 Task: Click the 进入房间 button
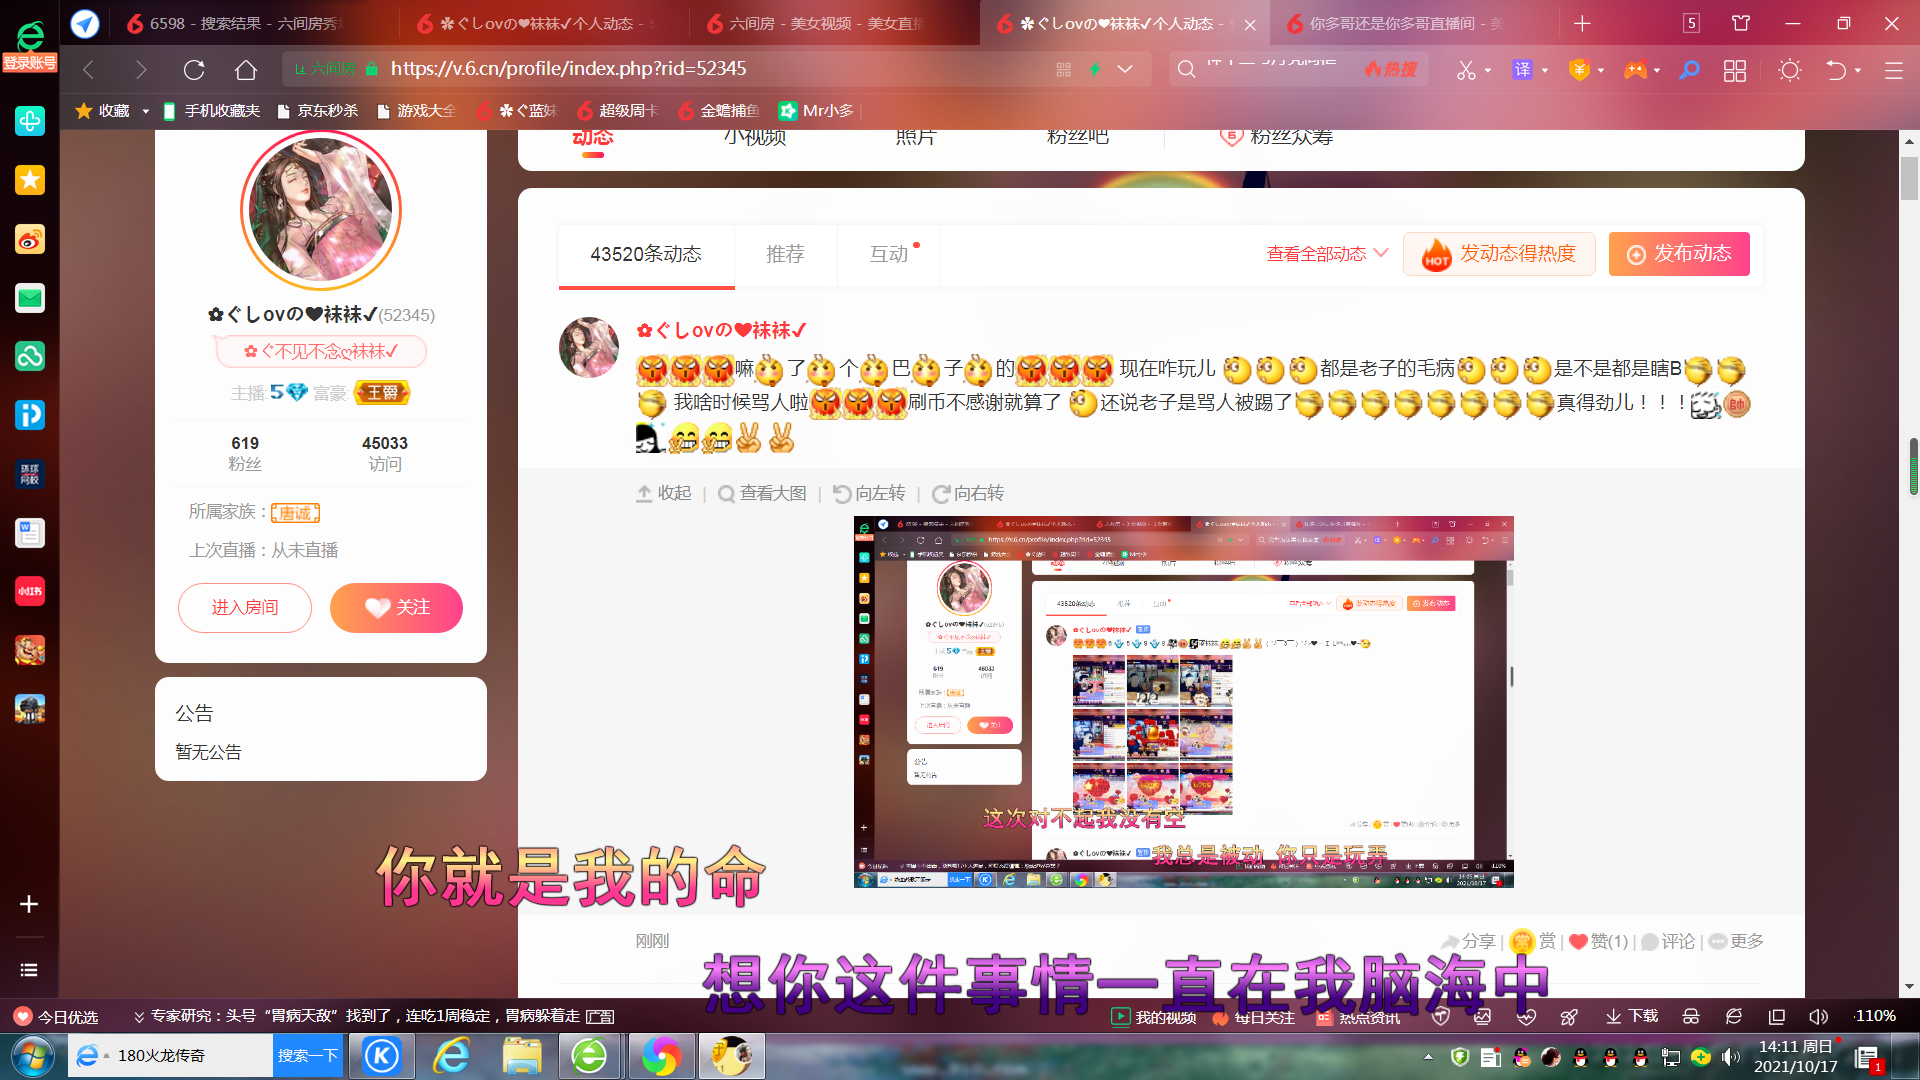point(245,608)
